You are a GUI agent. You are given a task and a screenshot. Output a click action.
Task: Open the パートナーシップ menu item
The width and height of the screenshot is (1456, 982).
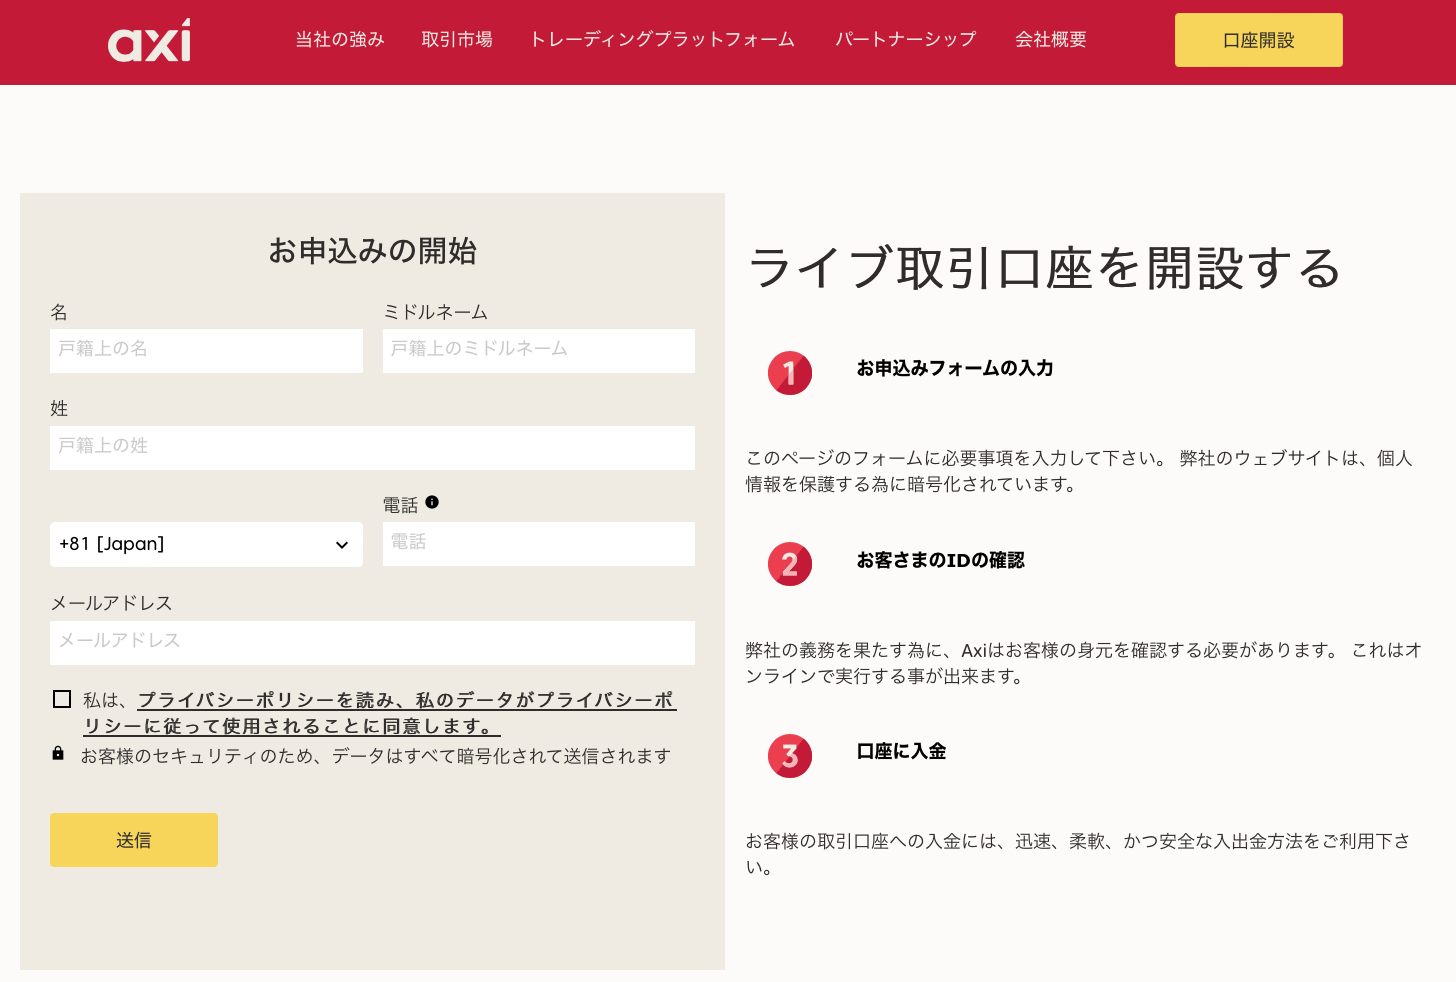click(905, 40)
